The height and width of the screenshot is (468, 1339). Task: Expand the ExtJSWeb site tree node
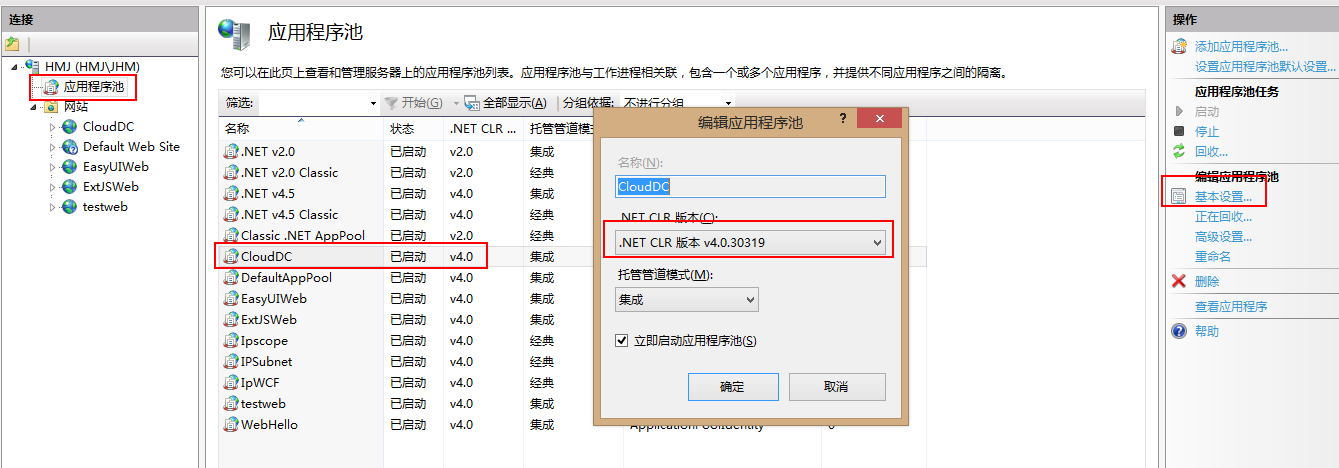tap(54, 187)
